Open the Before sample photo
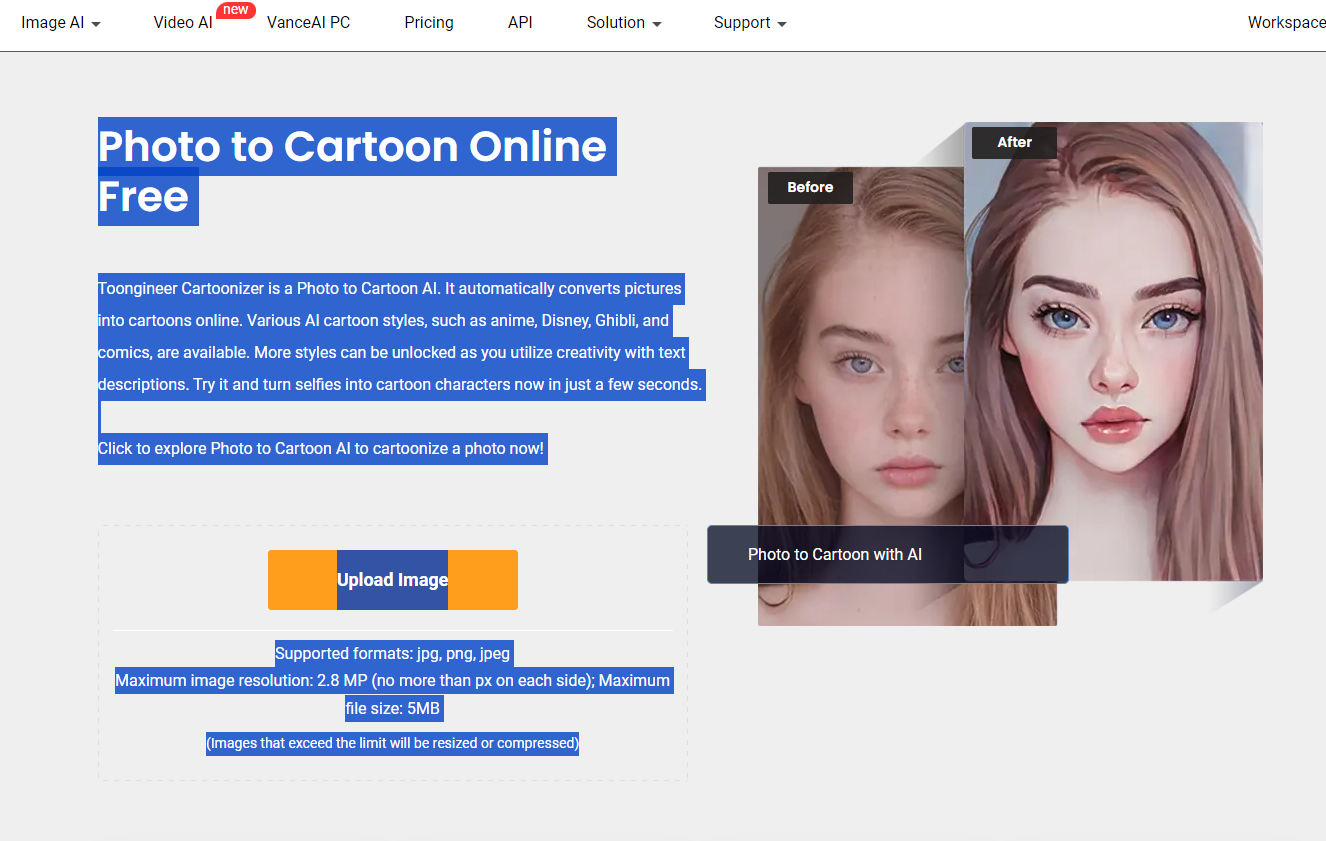This screenshot has width=1326, height=841. pos(861,396)
